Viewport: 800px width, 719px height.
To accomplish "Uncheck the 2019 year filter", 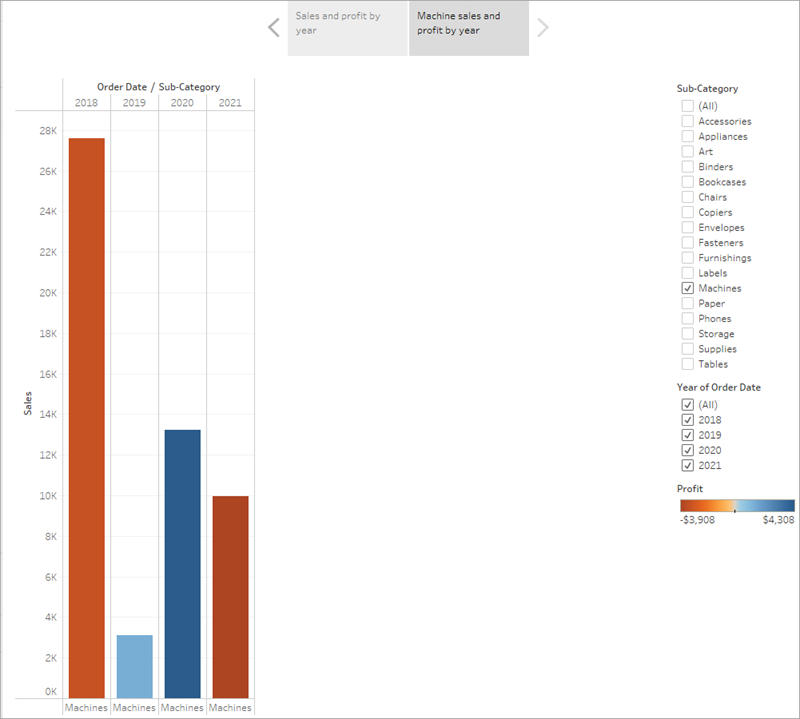I will pyautogui.click(x=688, y=435).
